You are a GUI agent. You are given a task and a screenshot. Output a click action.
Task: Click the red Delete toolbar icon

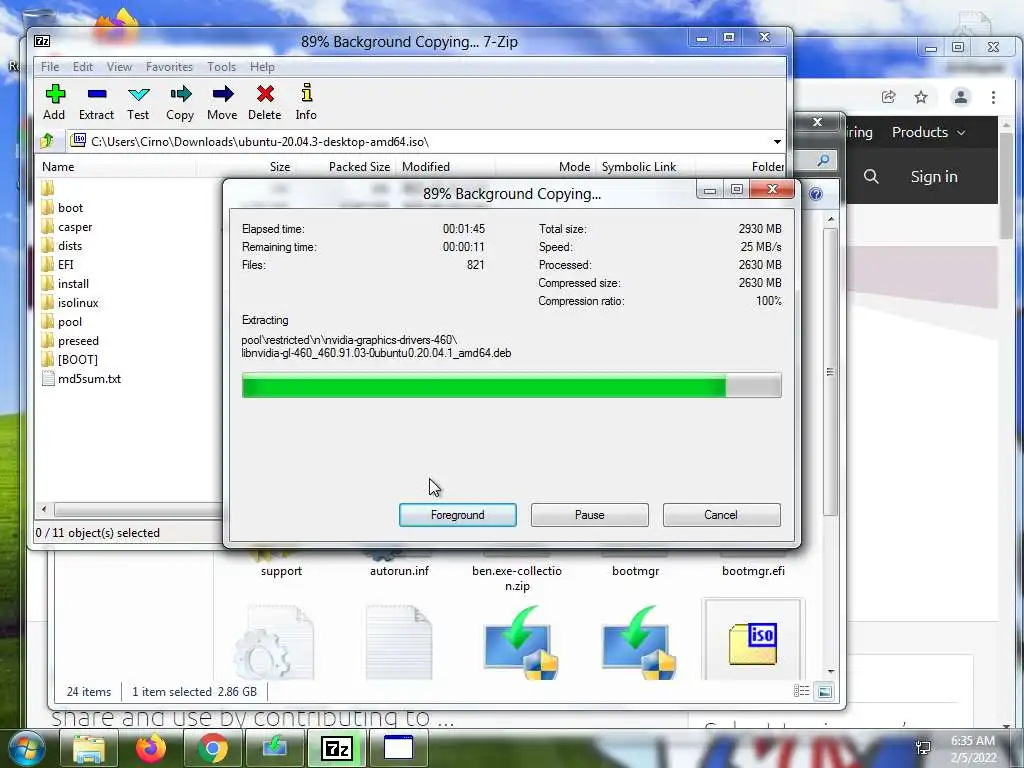click(264, 102)
